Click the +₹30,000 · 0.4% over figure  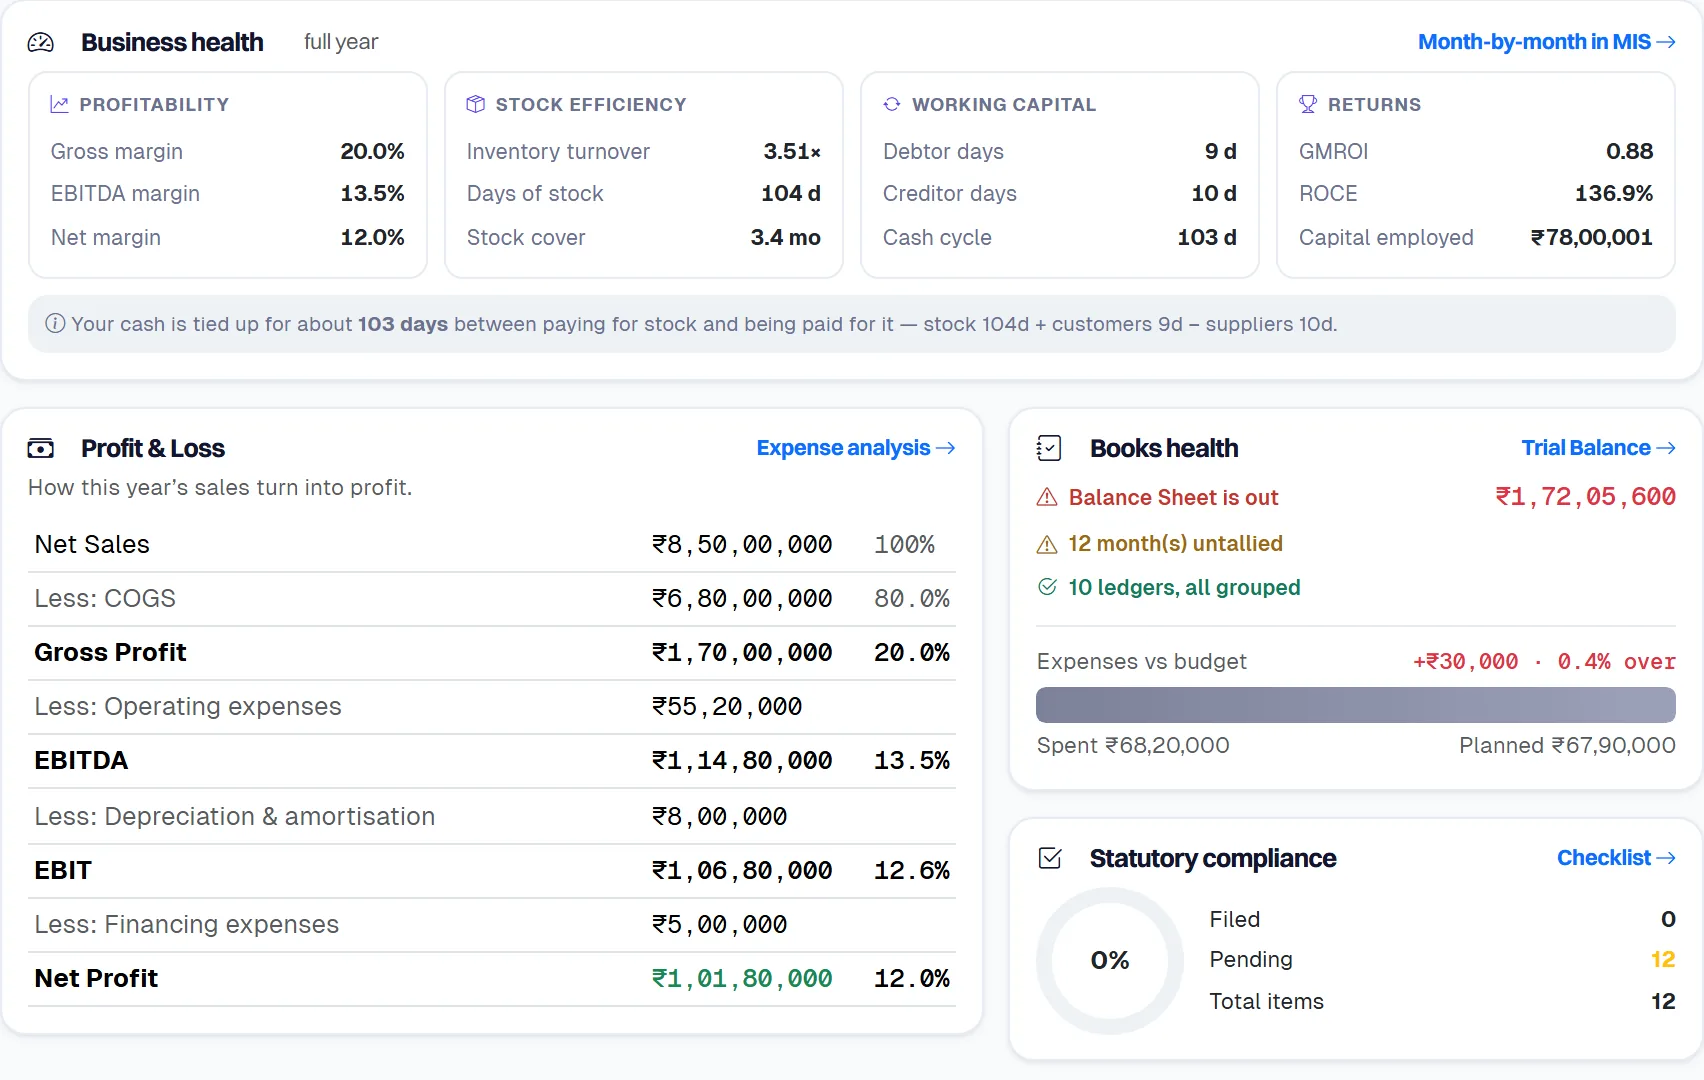click(x=1544, y=661)
